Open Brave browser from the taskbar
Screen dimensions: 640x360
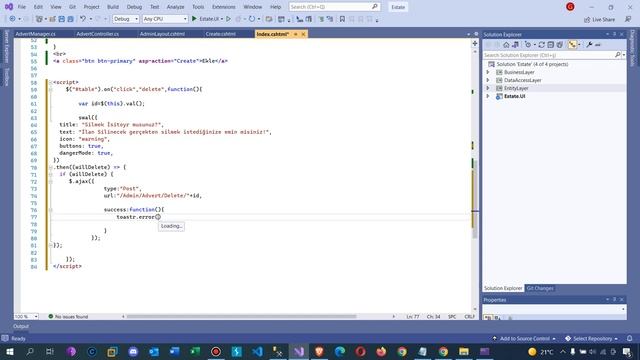(x=319, y=351)
